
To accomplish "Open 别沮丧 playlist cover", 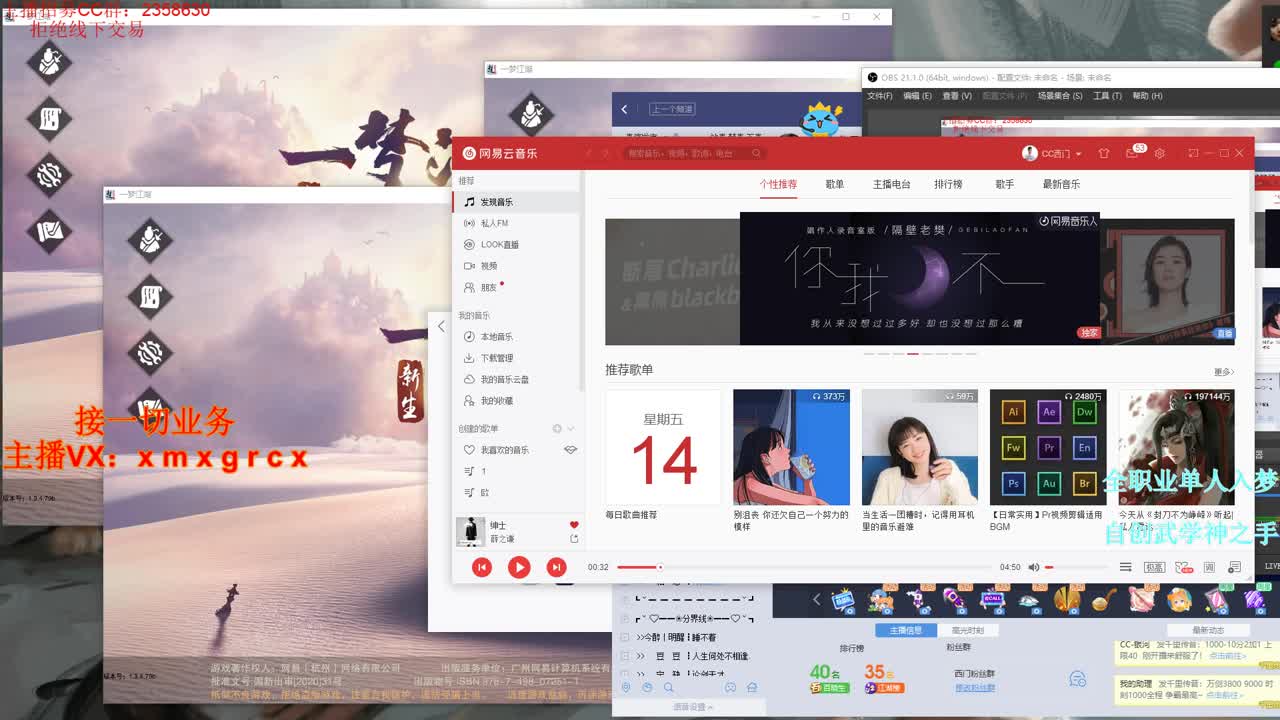I will point(791,447).
